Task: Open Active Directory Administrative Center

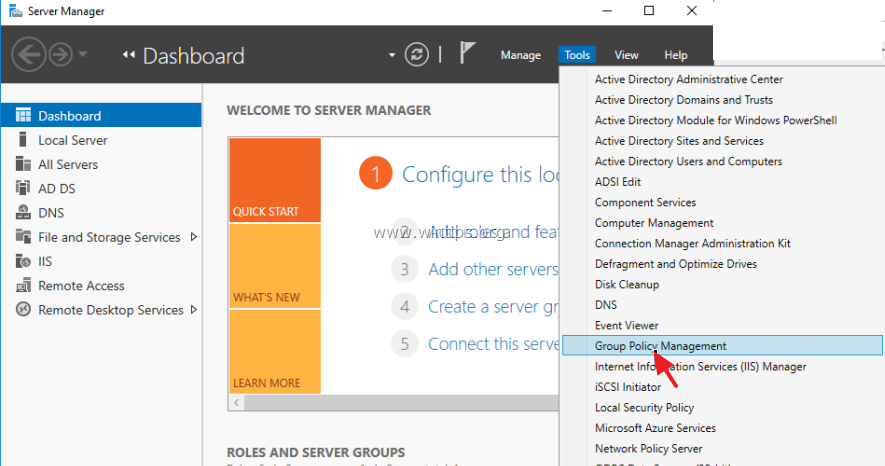Action: point(689,80)
